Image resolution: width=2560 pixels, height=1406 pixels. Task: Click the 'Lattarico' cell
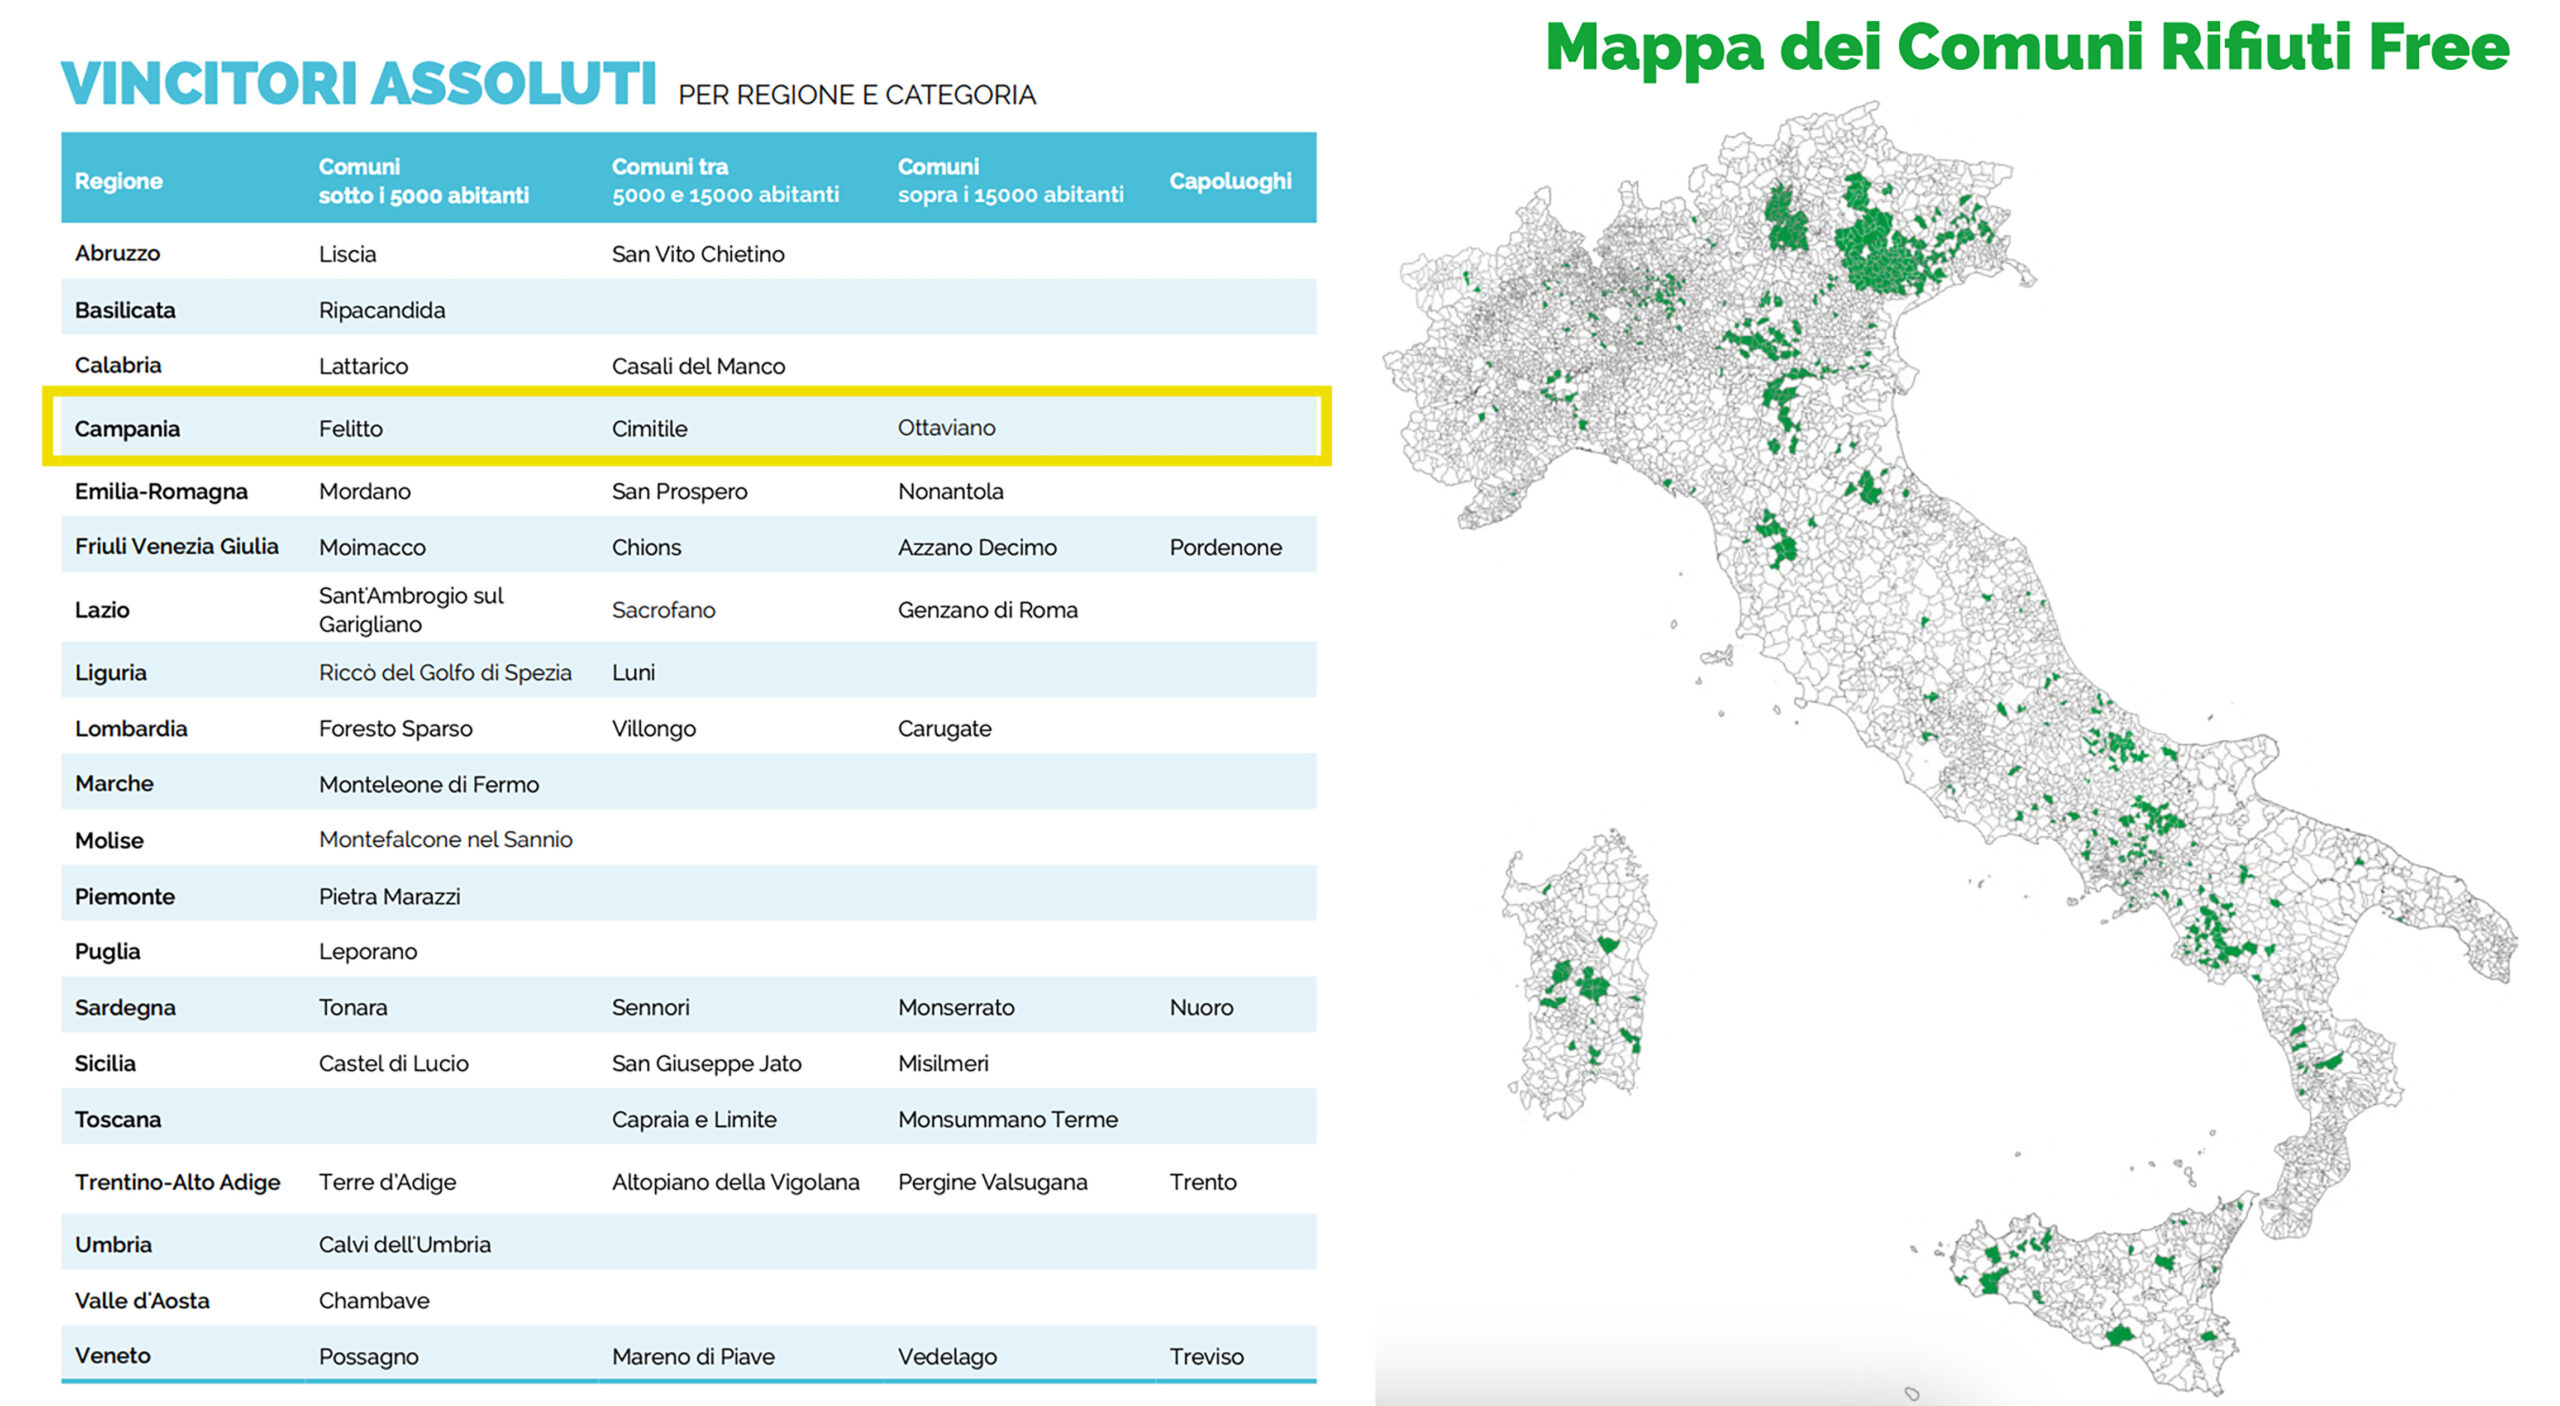tap(363, 366)
